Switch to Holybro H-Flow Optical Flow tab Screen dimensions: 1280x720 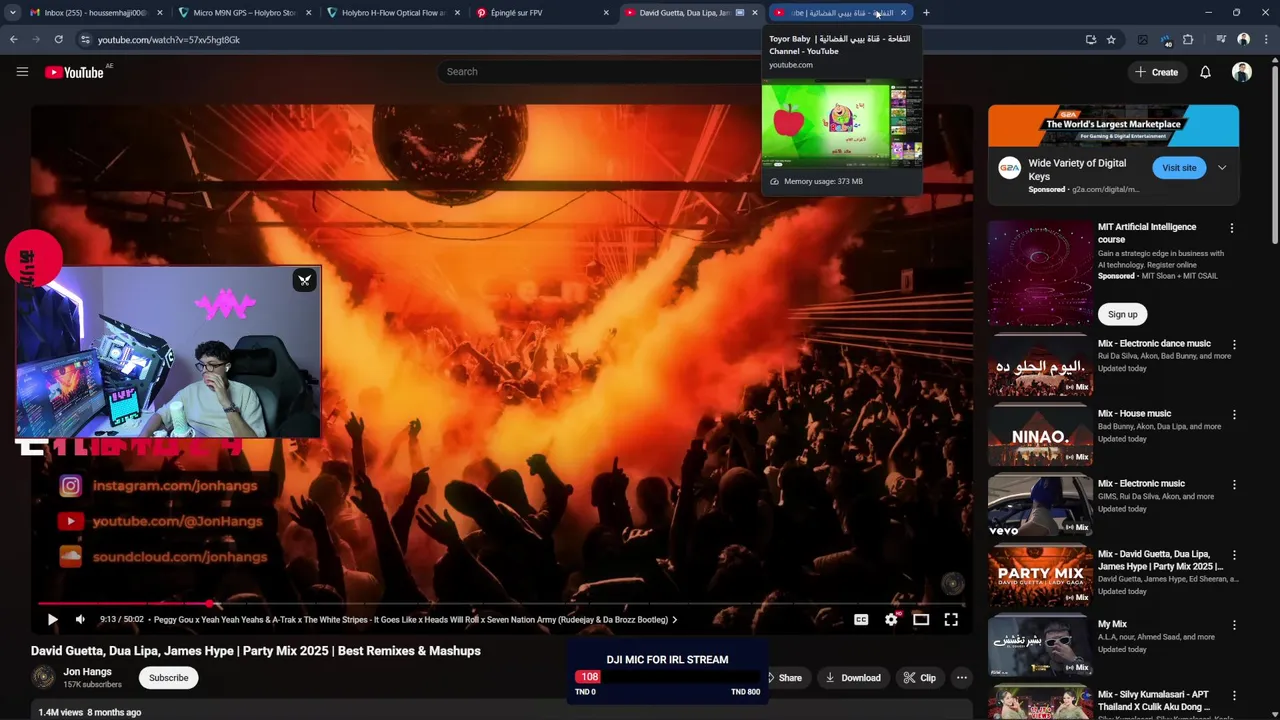[x=393, y=13]
